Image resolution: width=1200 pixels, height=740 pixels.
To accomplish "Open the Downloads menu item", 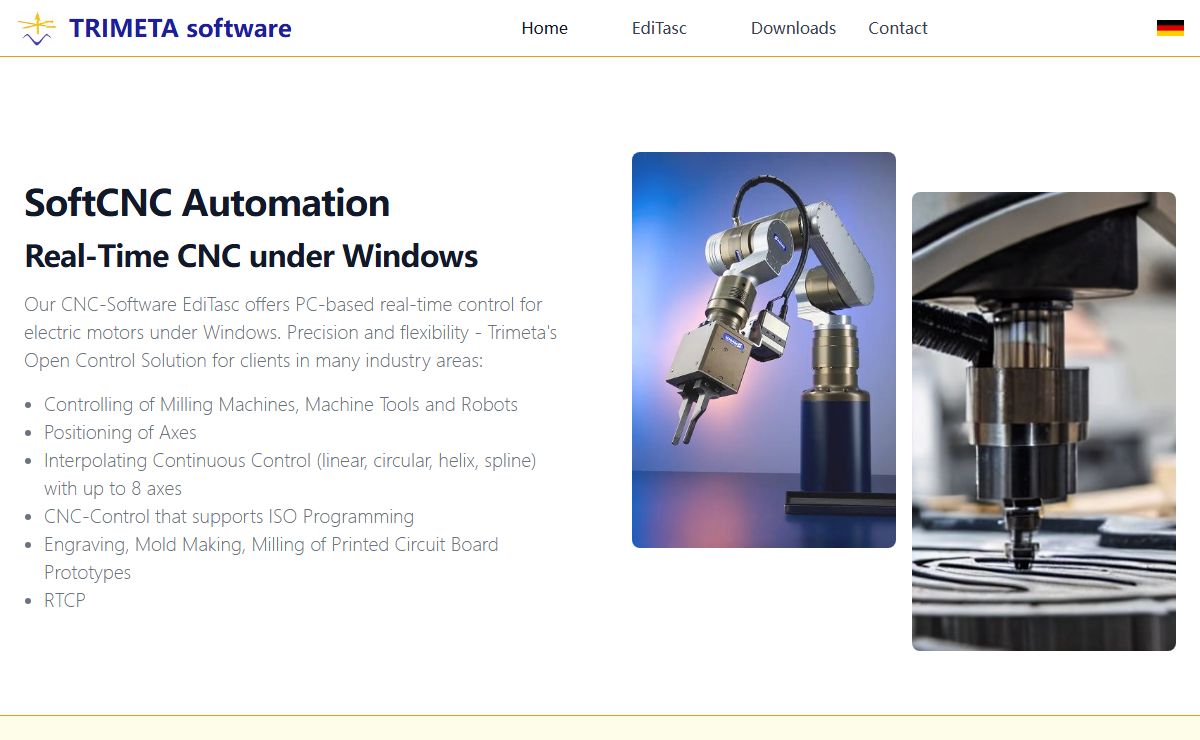I will coord(793,28).
